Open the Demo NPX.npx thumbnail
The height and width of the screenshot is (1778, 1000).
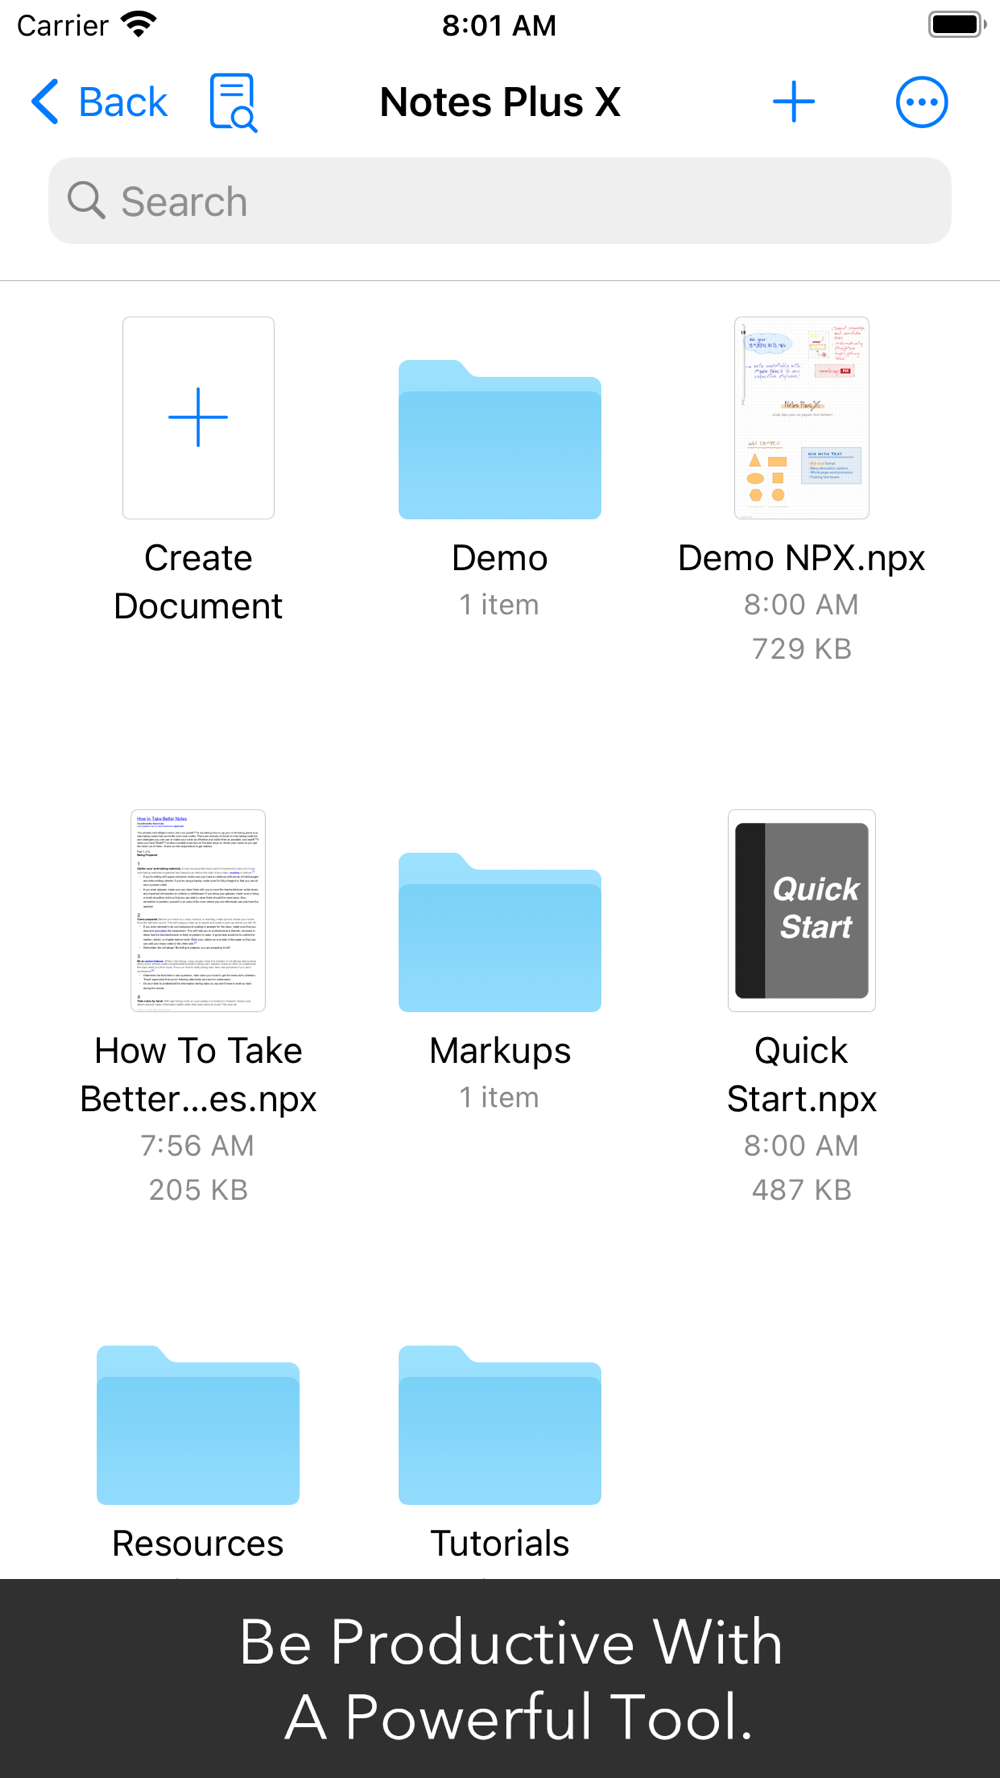coord(802,418)
